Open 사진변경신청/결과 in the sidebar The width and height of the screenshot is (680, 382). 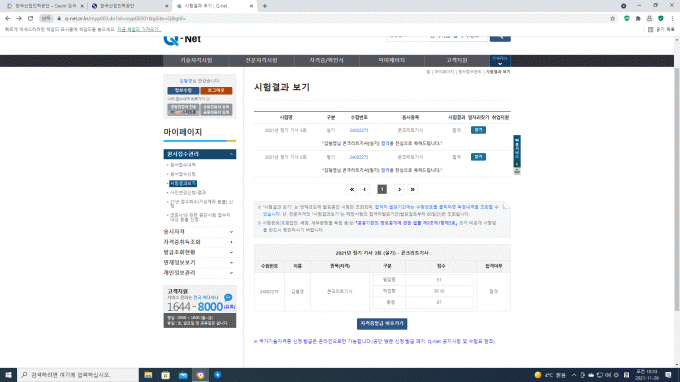coord(188,193)
